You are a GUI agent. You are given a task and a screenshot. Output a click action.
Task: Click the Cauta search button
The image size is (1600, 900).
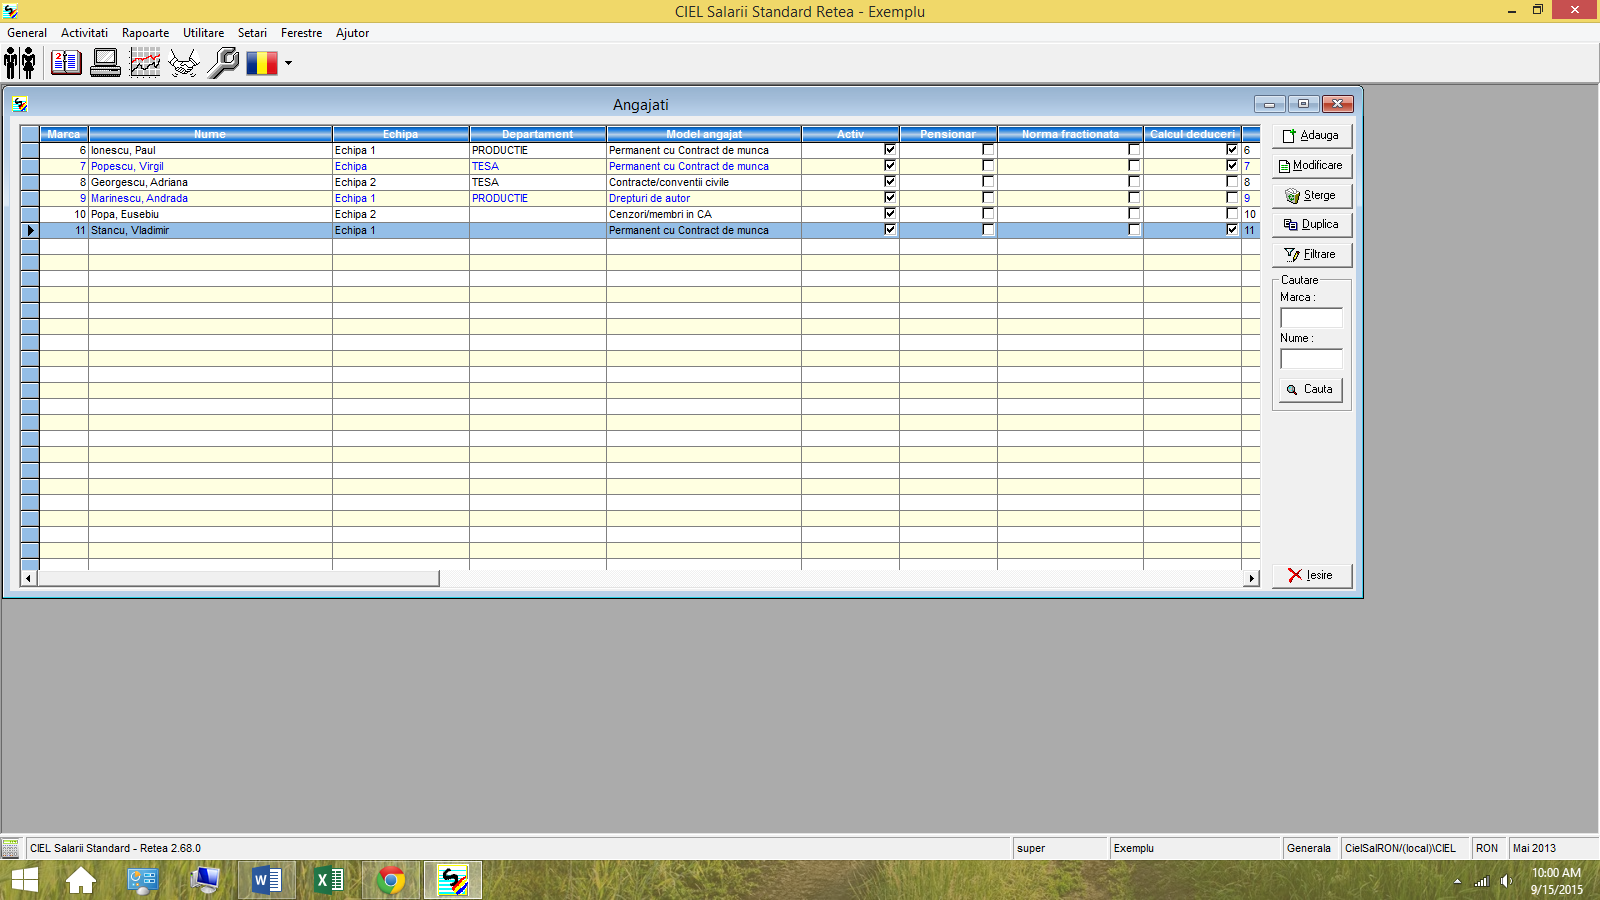1311,389
